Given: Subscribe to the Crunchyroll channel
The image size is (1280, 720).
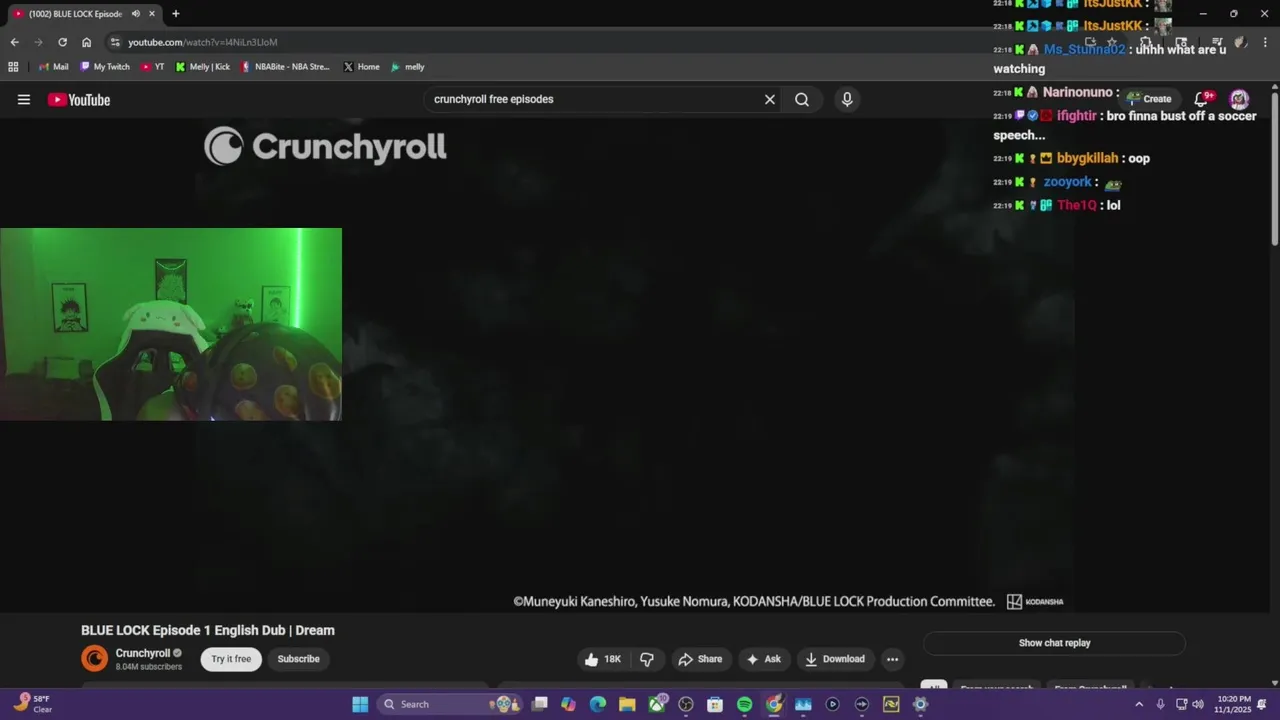Looking at the screenshot, I should click(299, 659).
